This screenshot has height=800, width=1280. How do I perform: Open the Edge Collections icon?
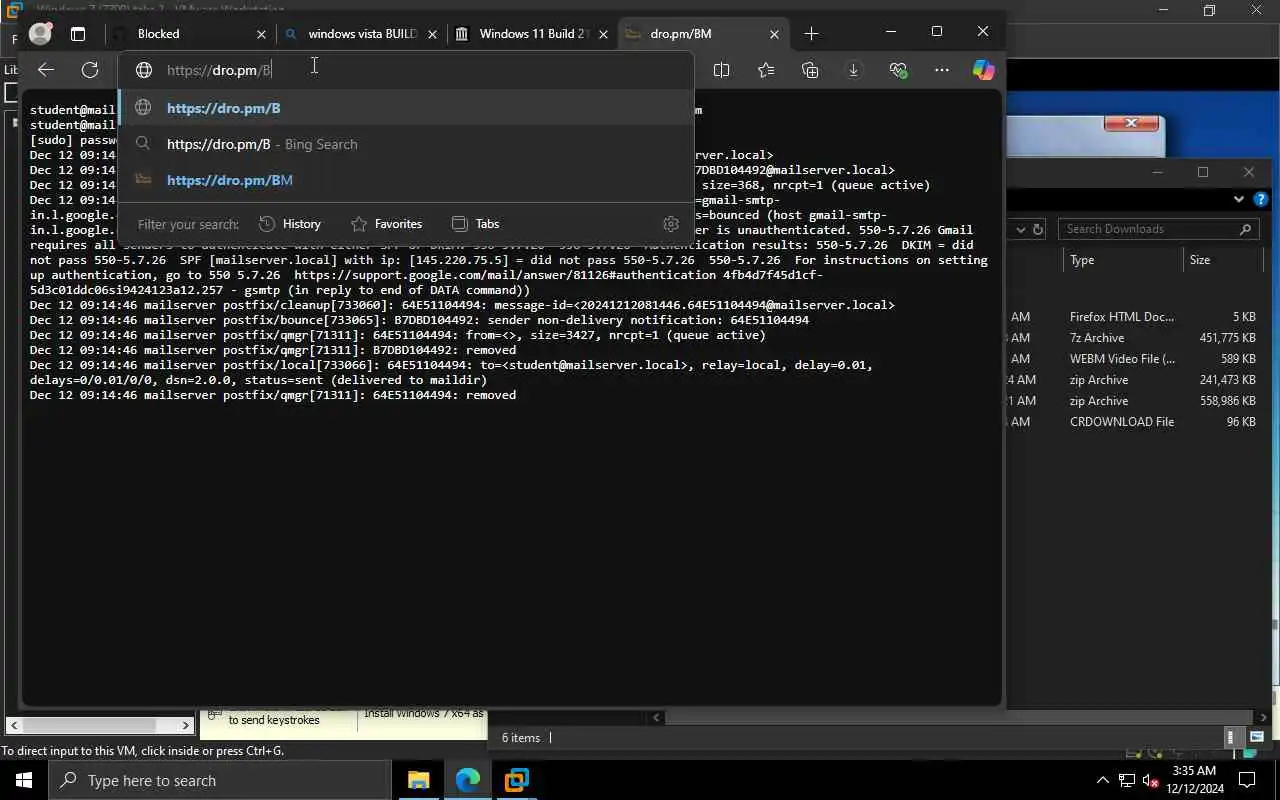(810, 70)
